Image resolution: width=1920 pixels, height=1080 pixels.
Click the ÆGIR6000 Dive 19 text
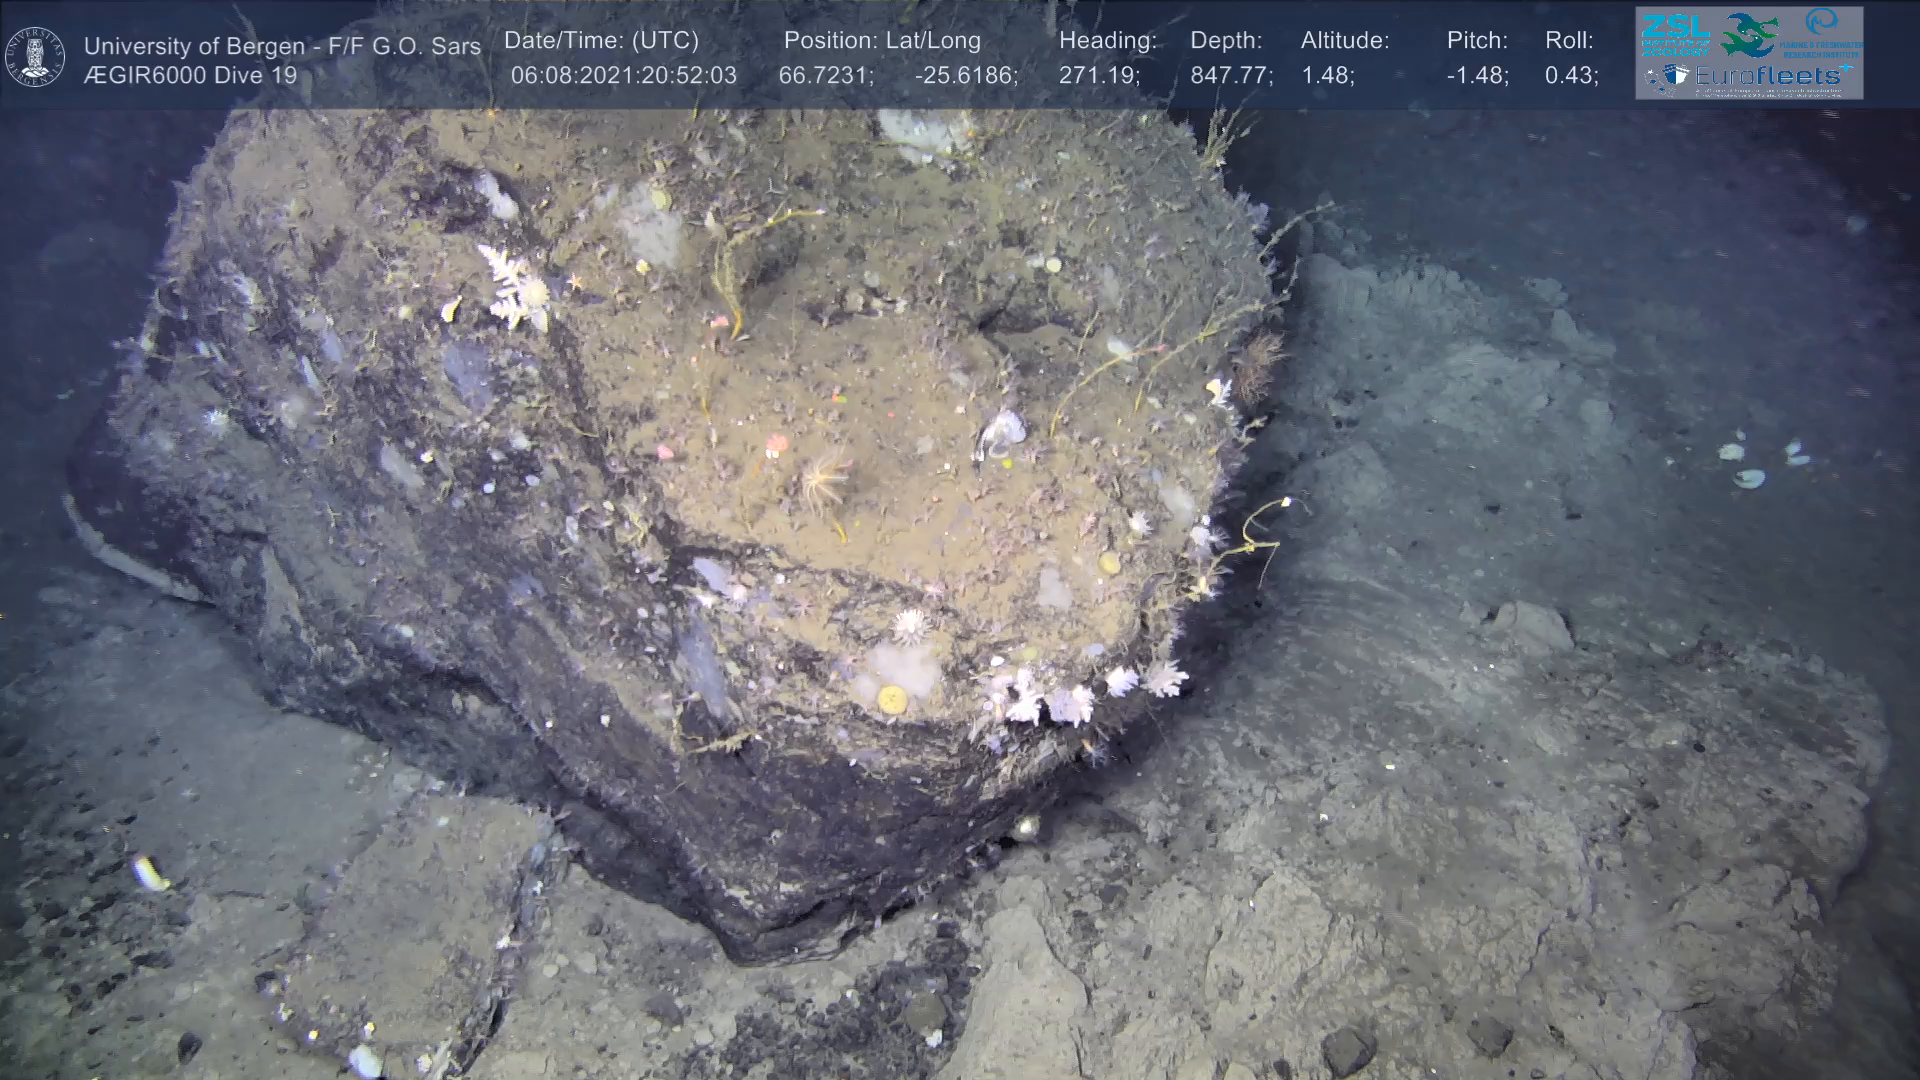190,76
